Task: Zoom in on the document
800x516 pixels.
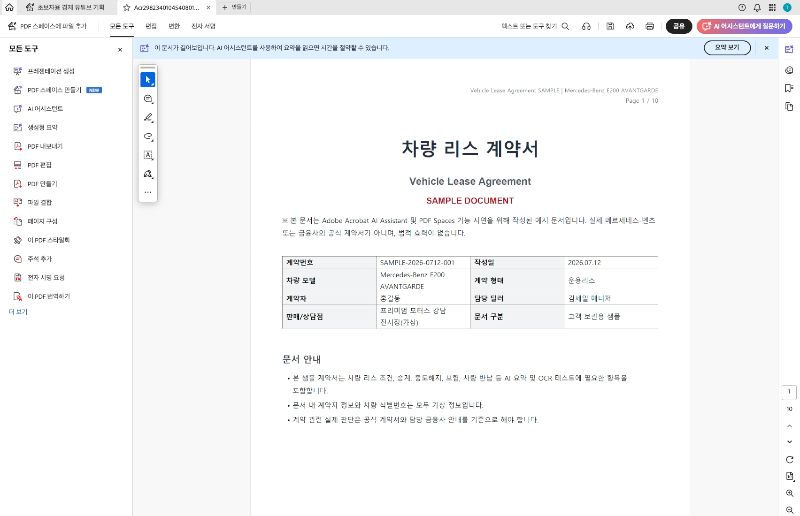Action: [x=789, y=493]
